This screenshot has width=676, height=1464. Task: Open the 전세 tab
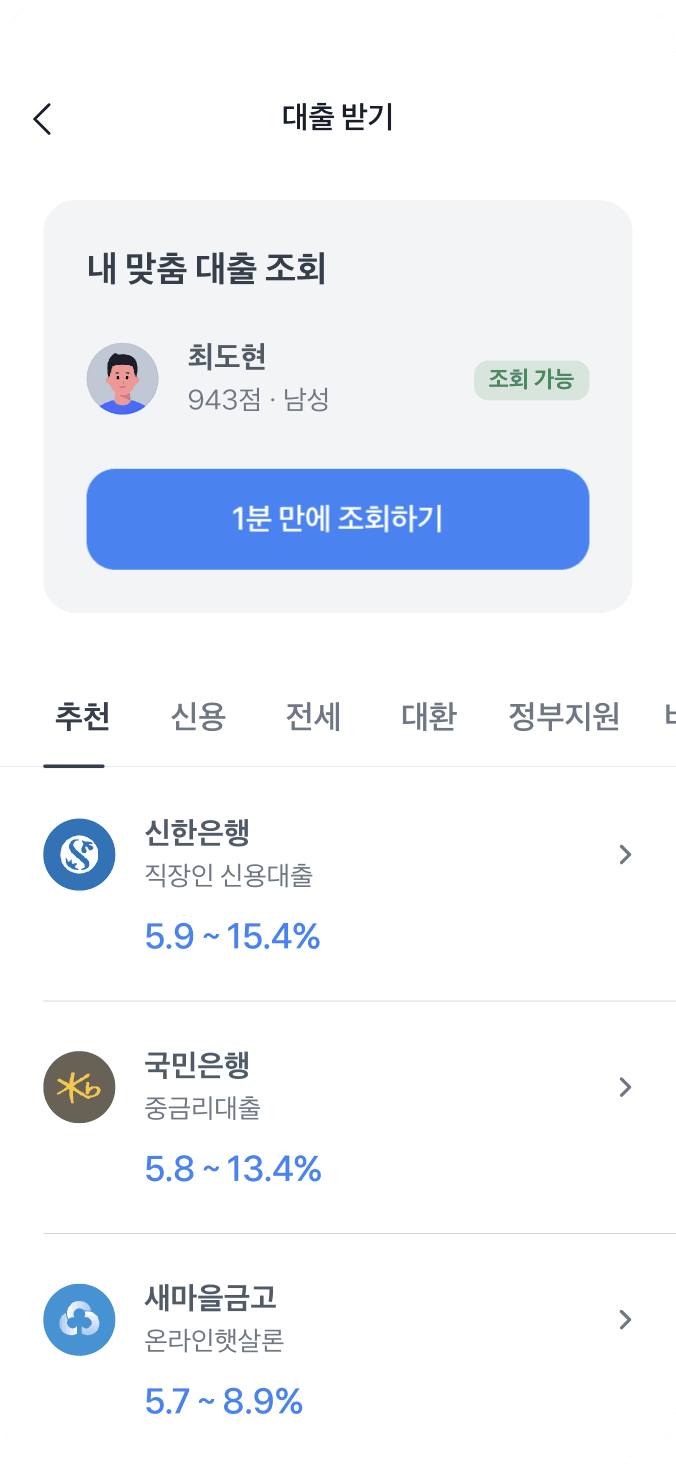click(x=313, y=717)
